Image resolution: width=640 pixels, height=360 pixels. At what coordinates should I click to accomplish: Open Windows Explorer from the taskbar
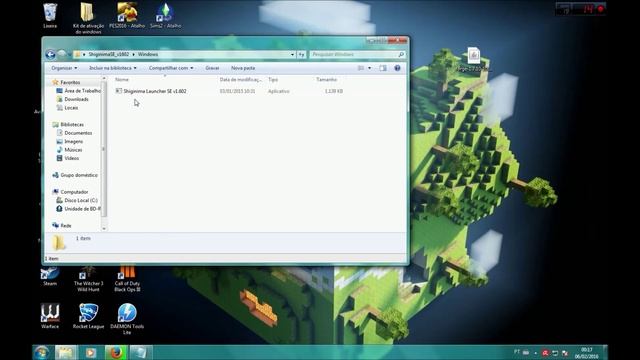[66, 353]
